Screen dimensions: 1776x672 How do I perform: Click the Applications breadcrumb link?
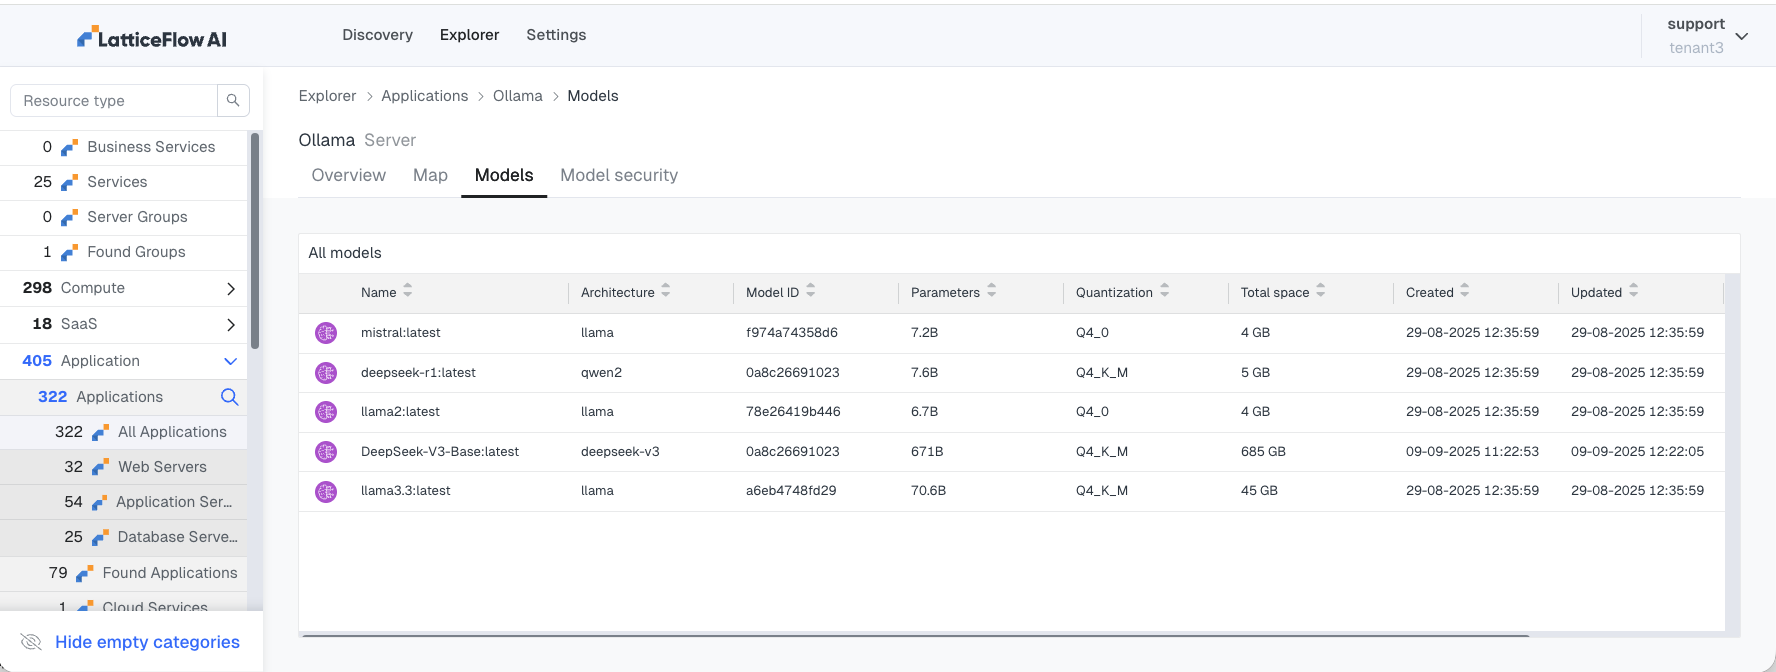pos(424,96)
